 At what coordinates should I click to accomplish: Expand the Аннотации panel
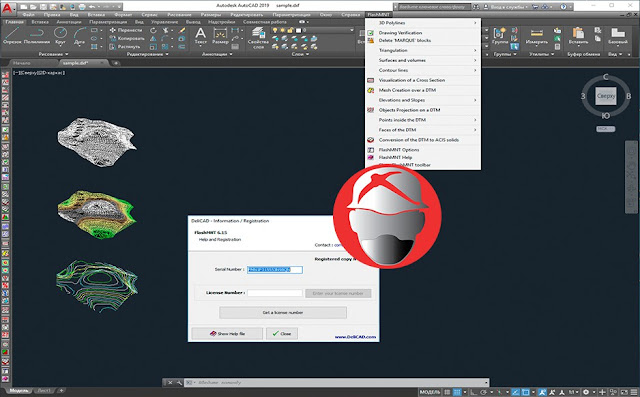tap(217, 54)
